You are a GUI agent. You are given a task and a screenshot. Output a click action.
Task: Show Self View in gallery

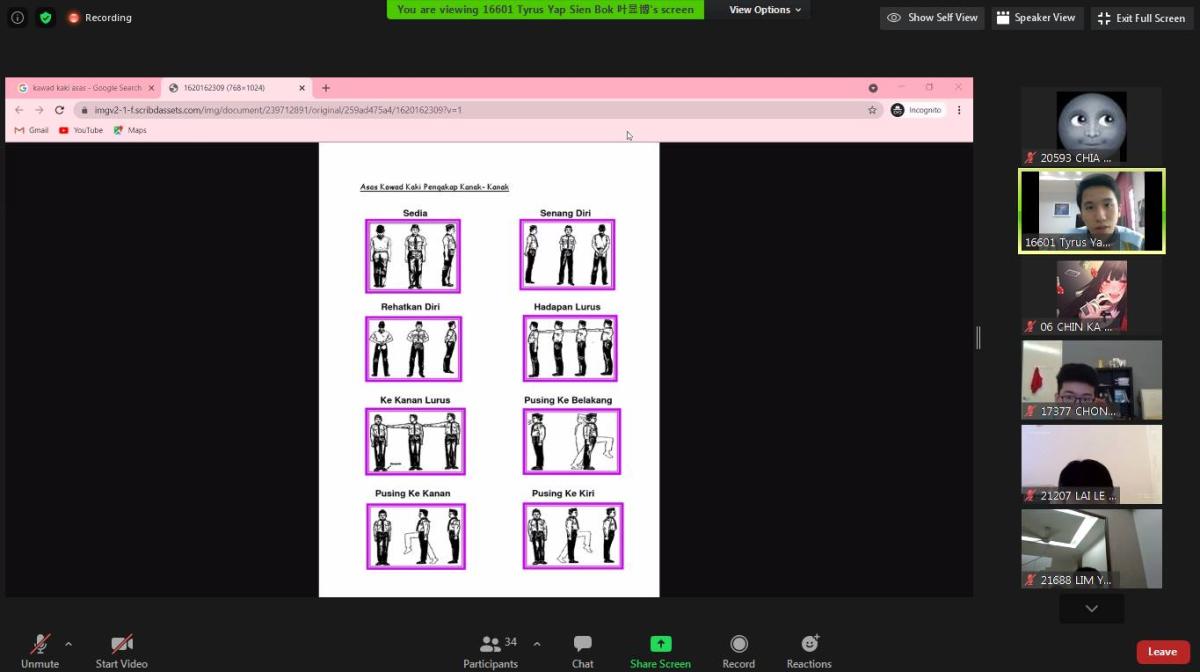(932, 18)
